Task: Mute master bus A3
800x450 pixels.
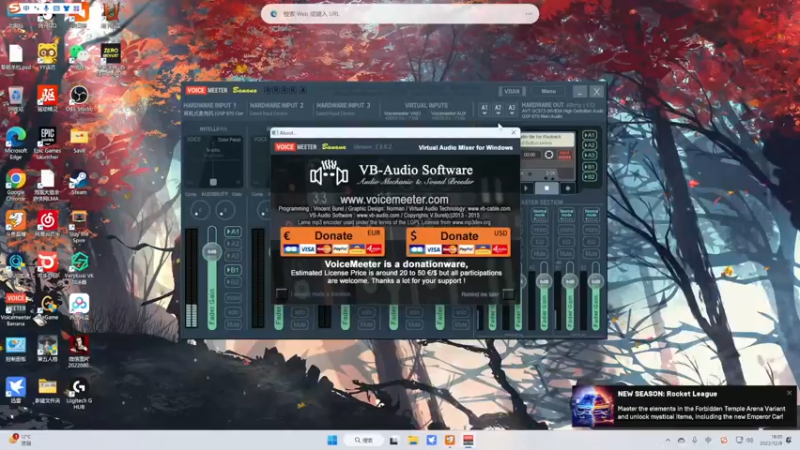Action: pos(540,254)
